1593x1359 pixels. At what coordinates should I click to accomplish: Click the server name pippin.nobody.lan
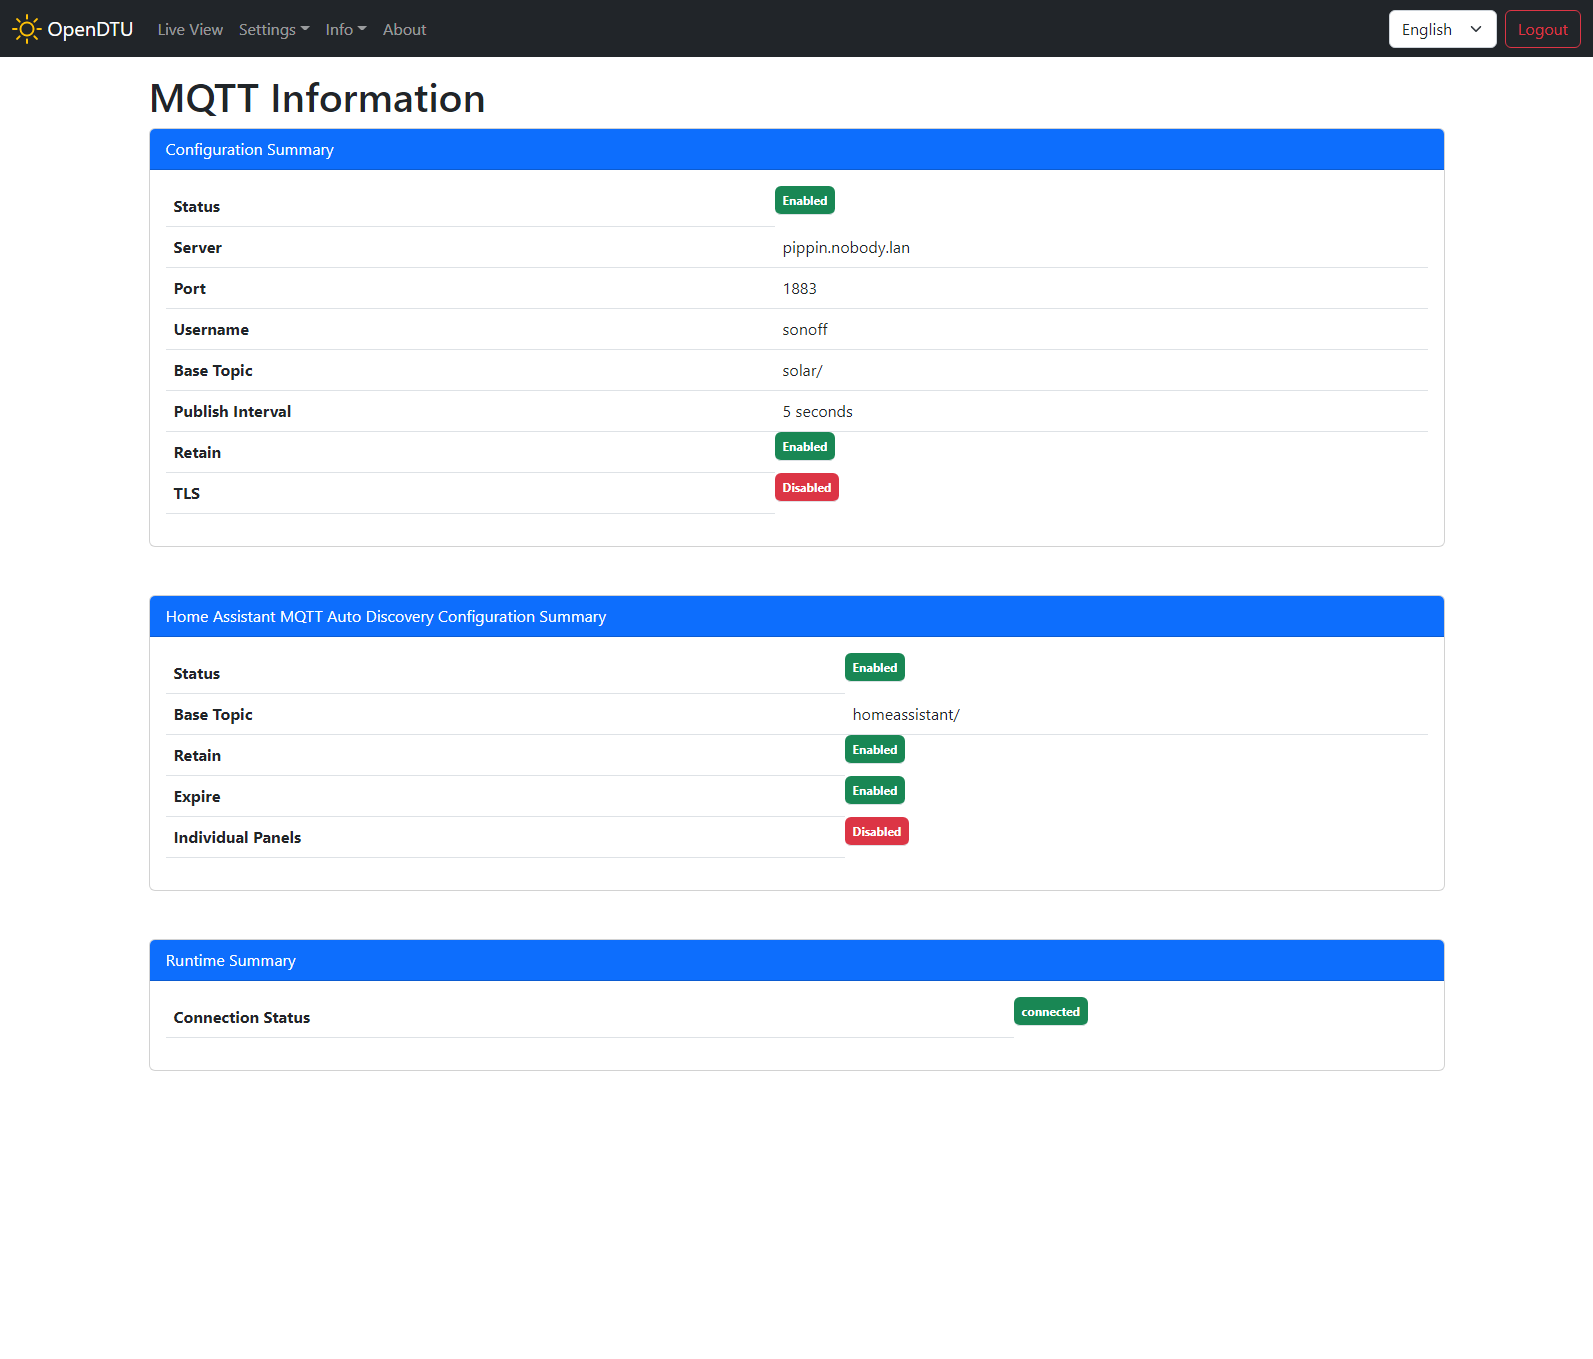[846, 248]
